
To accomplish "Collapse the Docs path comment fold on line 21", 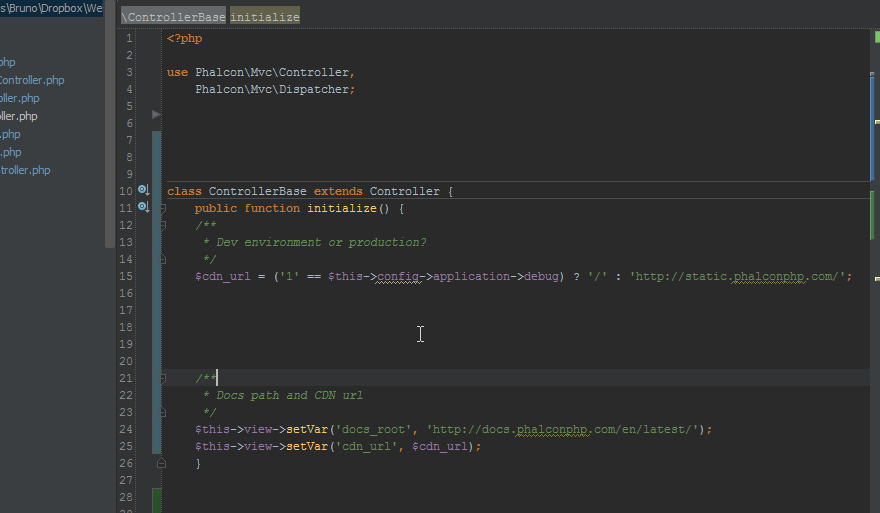I will coord(162,378).
